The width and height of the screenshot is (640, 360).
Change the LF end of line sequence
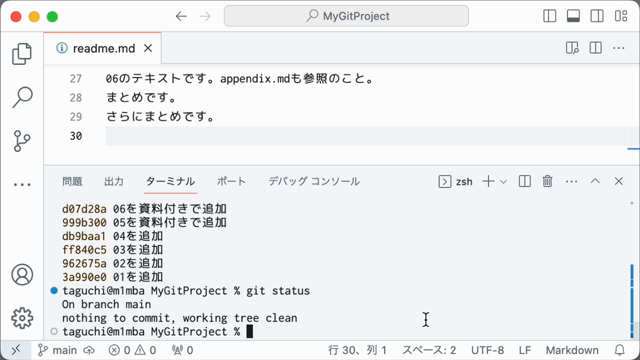tap(525, 350)
